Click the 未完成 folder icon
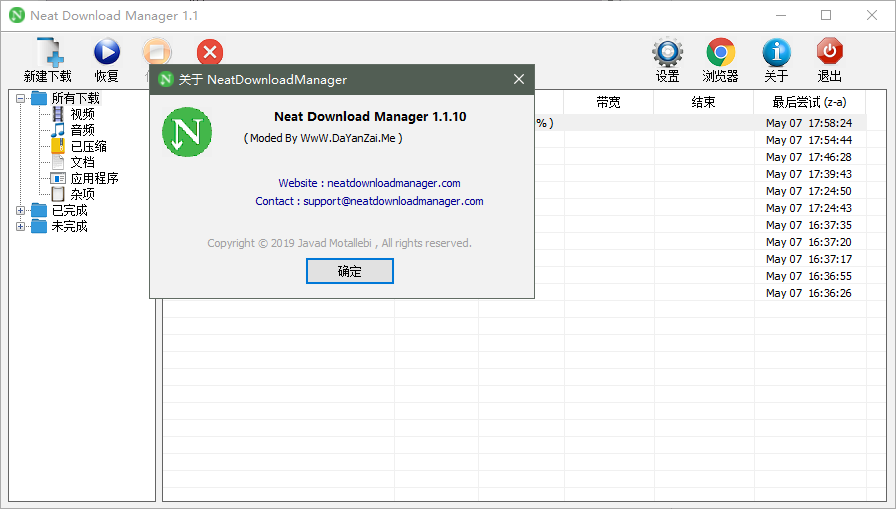 (39, 226)
